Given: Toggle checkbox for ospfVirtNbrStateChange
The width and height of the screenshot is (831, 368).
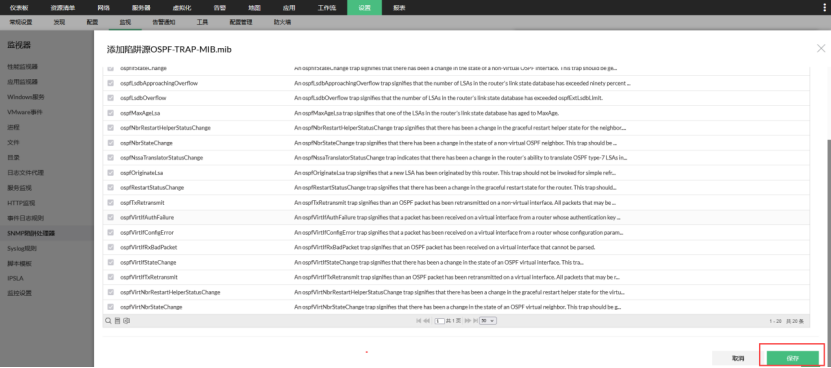Looking at the screenshot, I should pyautogui.click(x=111, y=306).
